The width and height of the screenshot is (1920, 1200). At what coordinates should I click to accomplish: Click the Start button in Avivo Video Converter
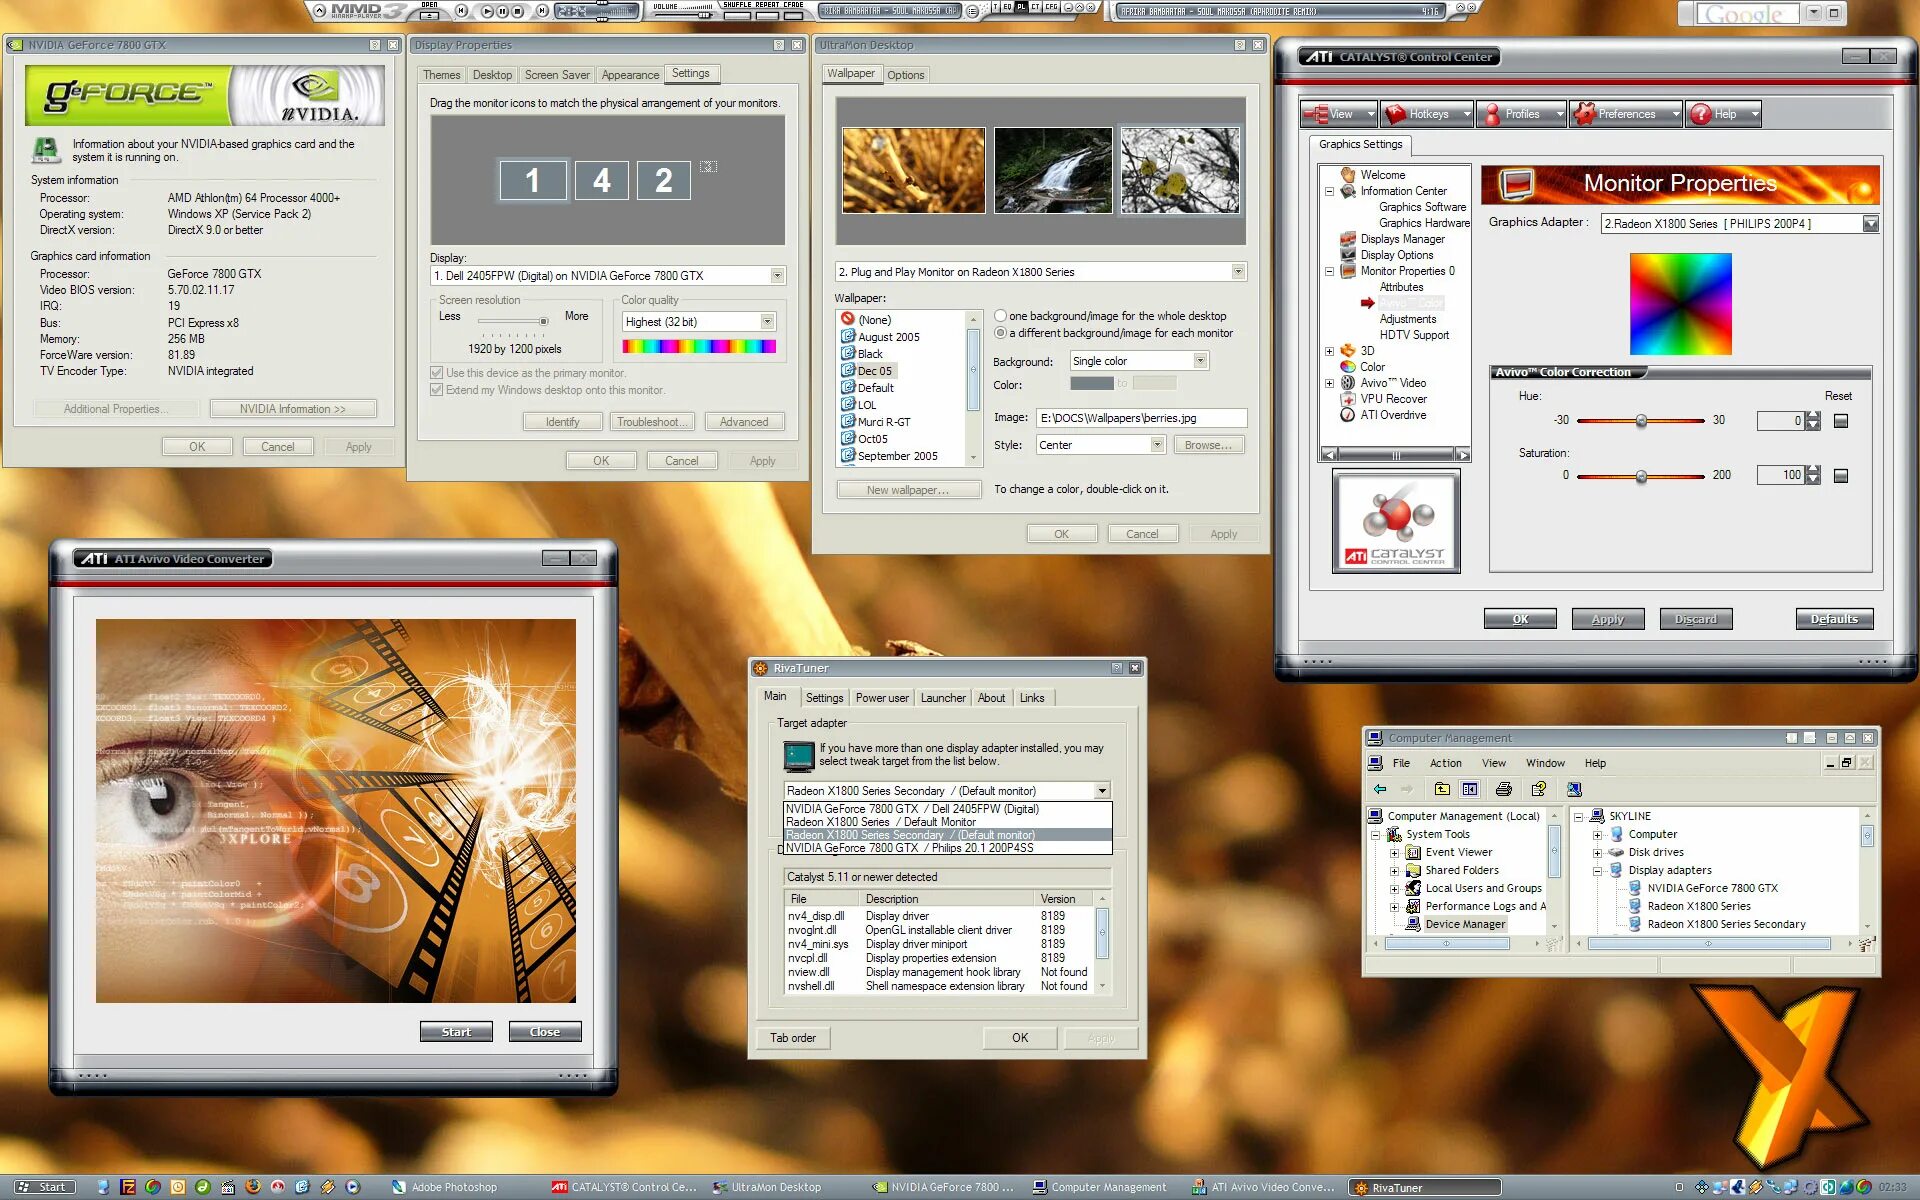pos(456,1032)
